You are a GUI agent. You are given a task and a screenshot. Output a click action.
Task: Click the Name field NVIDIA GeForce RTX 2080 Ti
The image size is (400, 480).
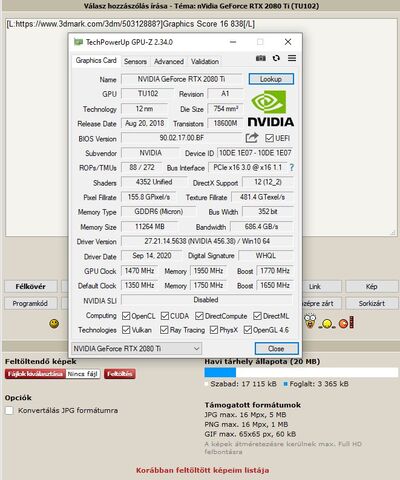coord(181,79)
